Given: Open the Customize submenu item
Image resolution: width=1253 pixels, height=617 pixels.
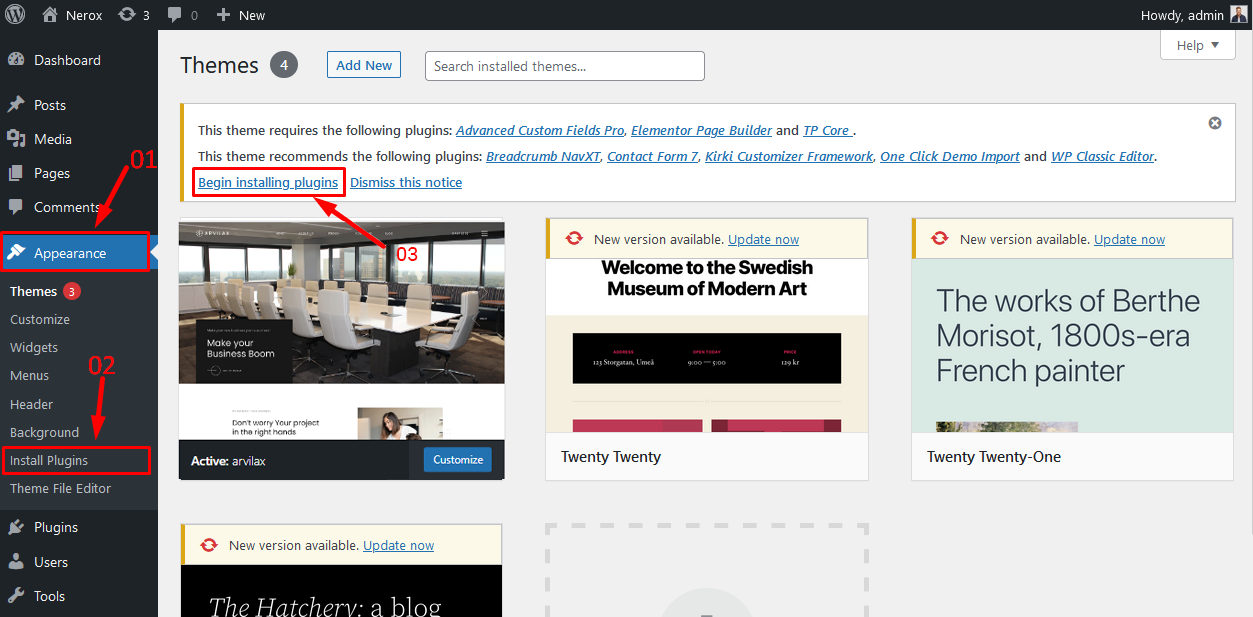Looking at the screenshot, I should pyautogui.click(x=40, y=319).
